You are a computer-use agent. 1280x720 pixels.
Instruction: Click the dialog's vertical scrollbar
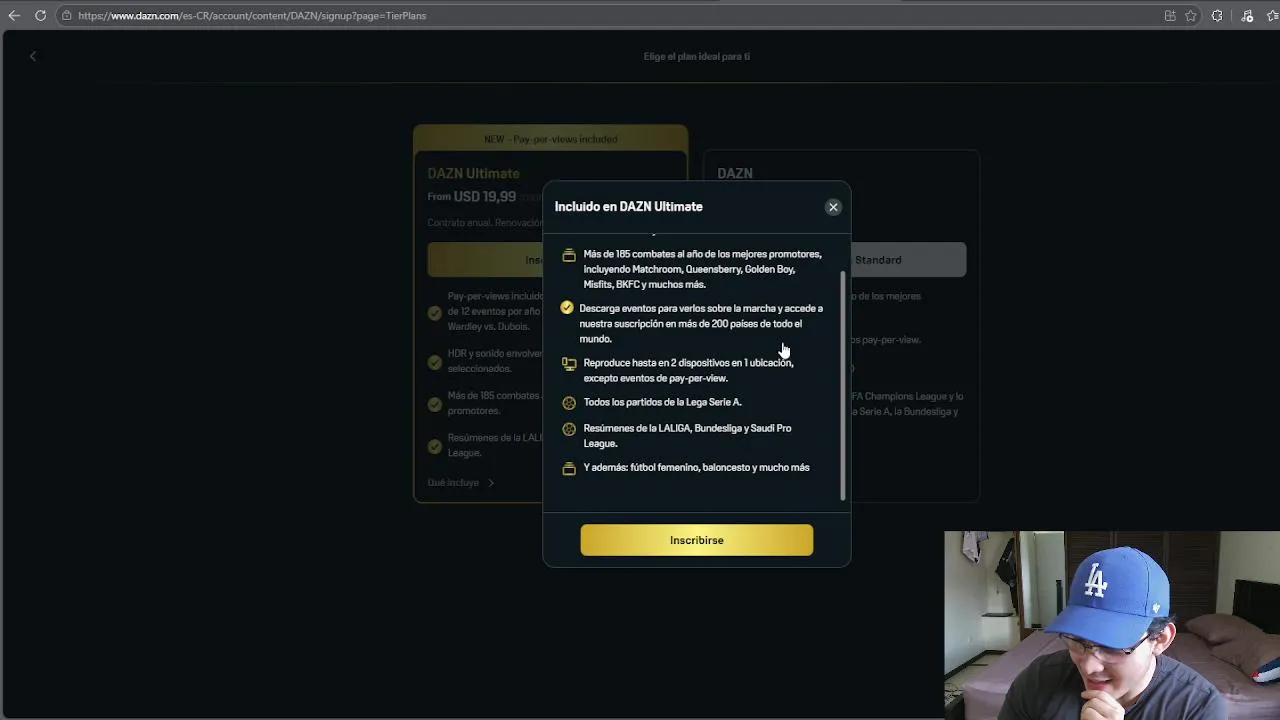click(x=843, y=385)
